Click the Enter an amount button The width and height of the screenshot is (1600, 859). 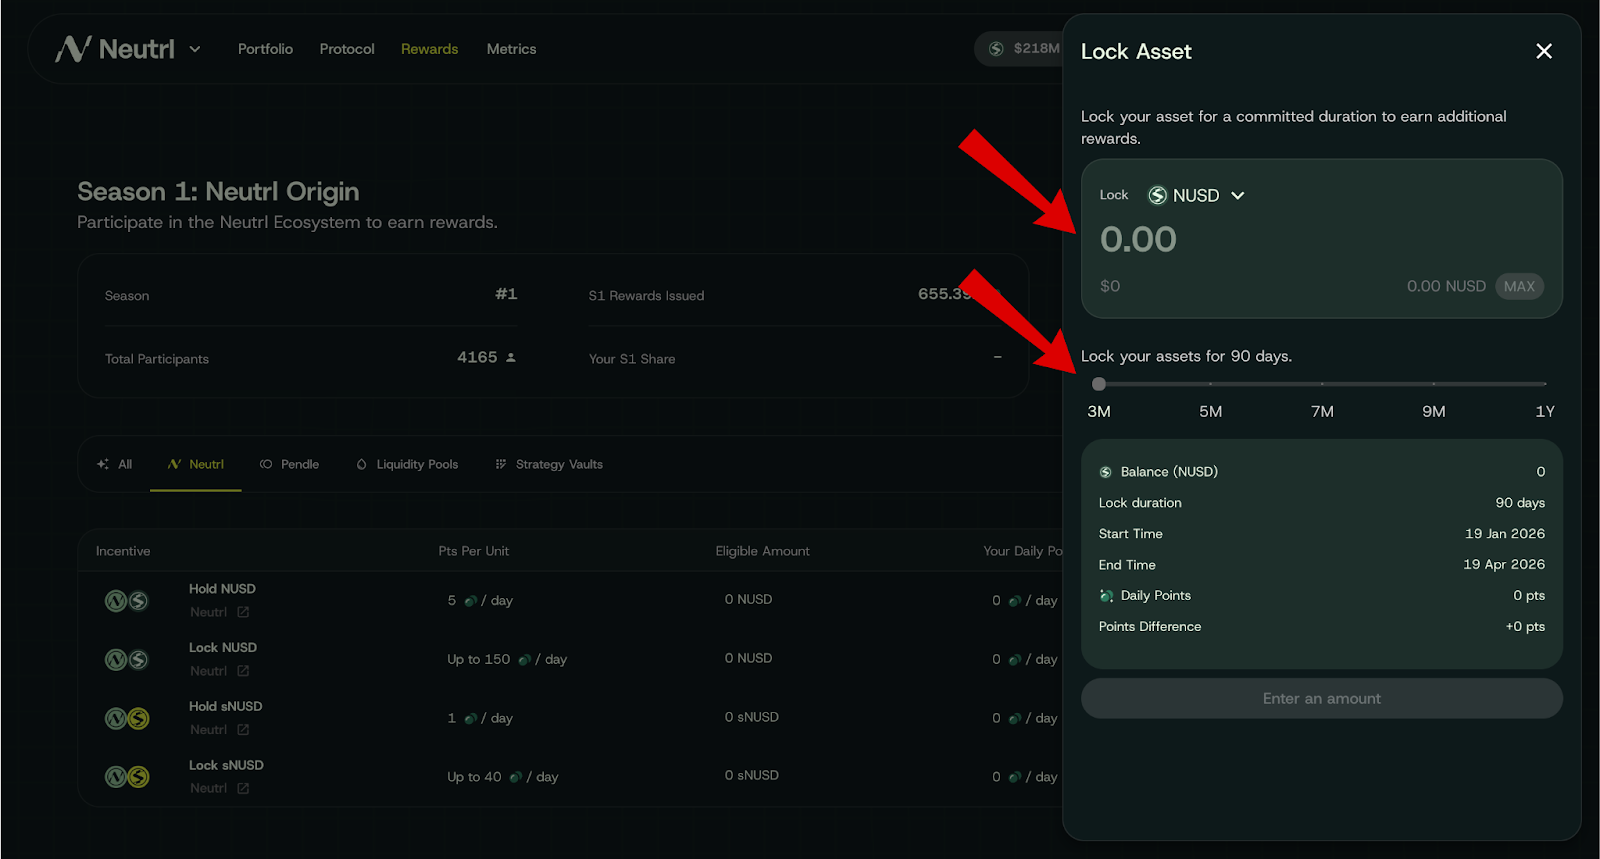click(x=1322, y=698)
